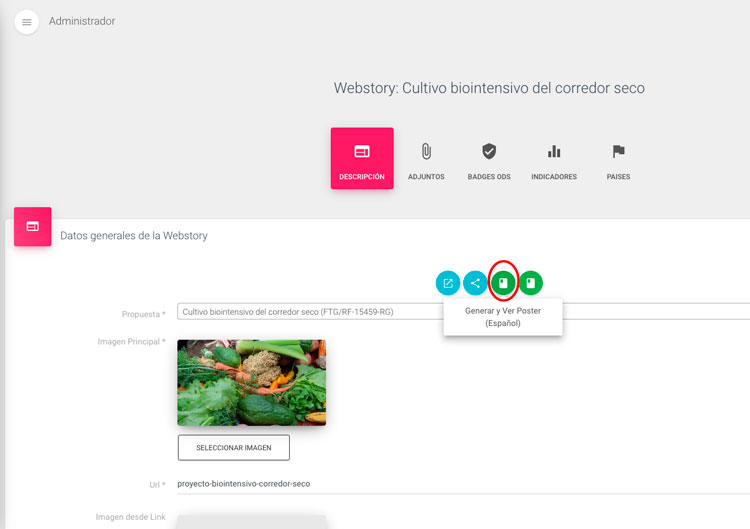Click Generar y Ver Poster Español button
The image size is (750, 529).
(x=503, y=283)
